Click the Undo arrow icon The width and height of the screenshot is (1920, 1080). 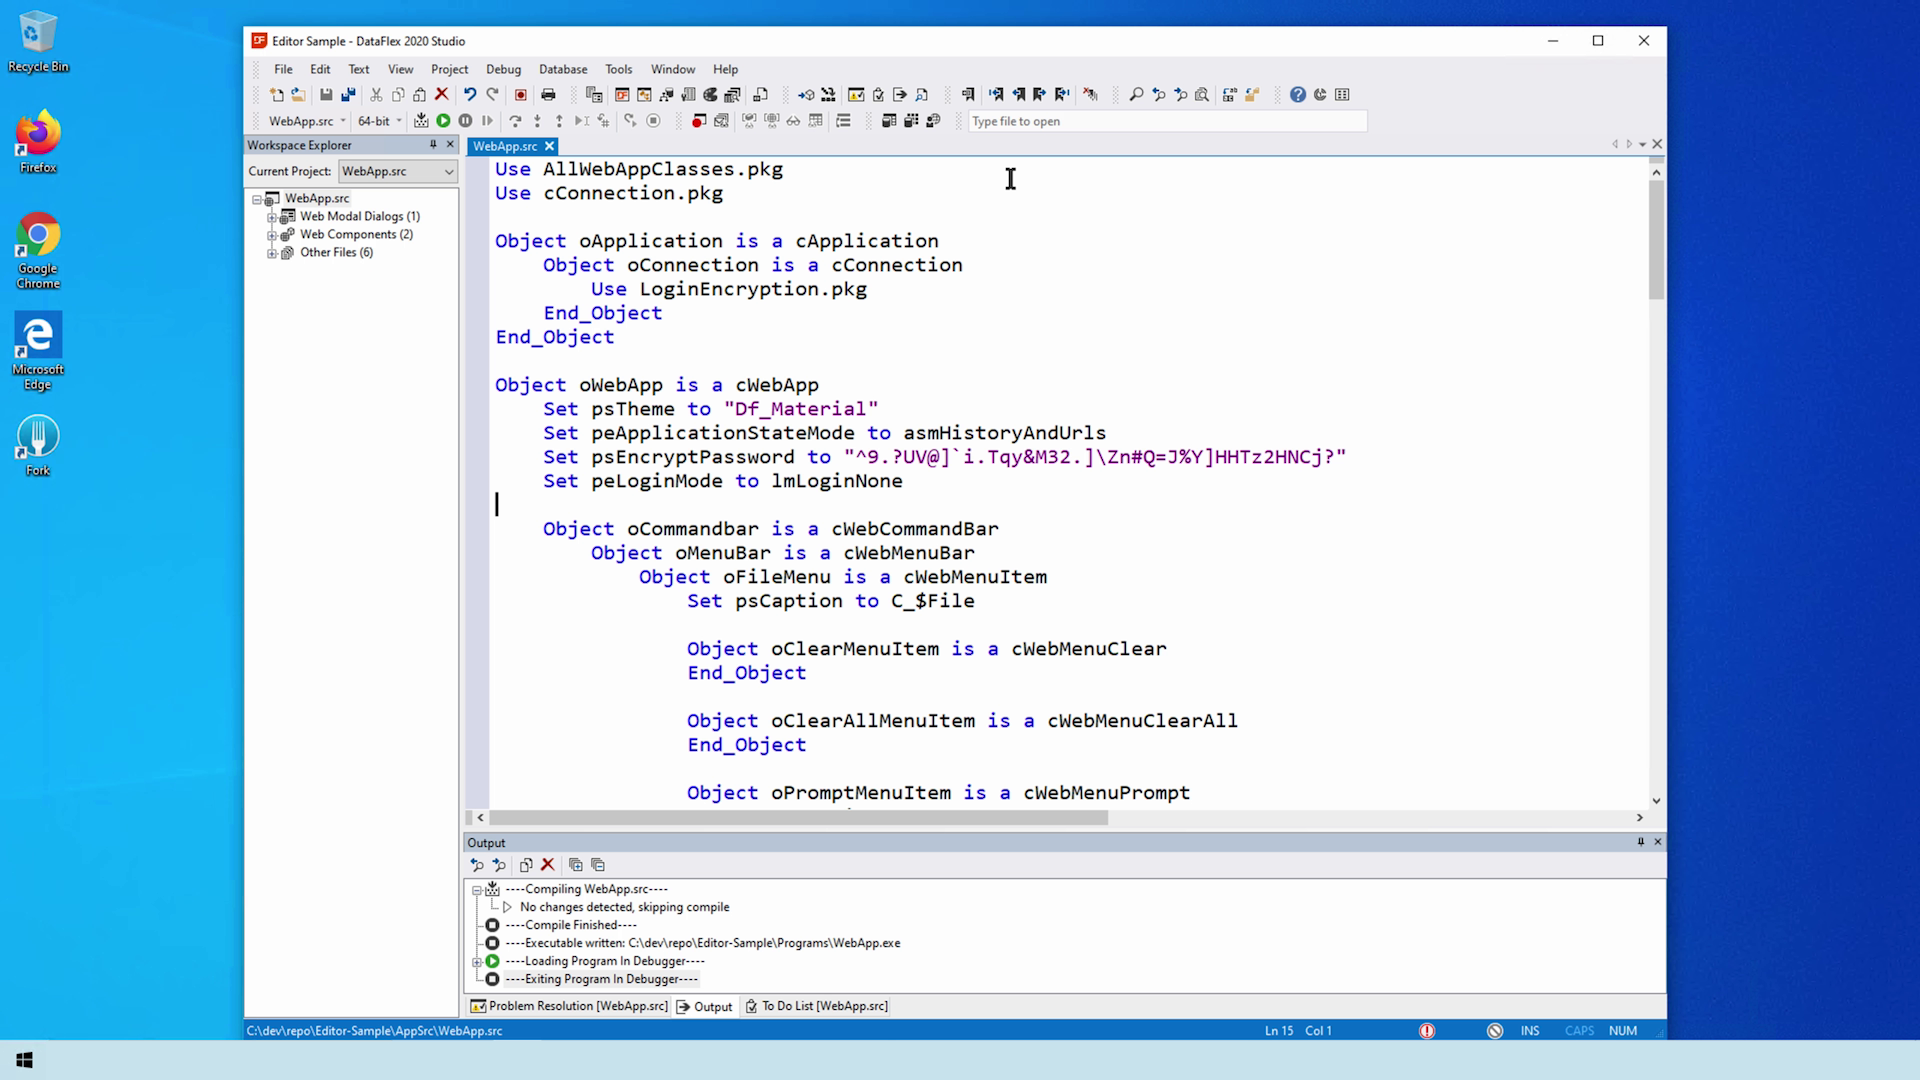pos(469,95)
